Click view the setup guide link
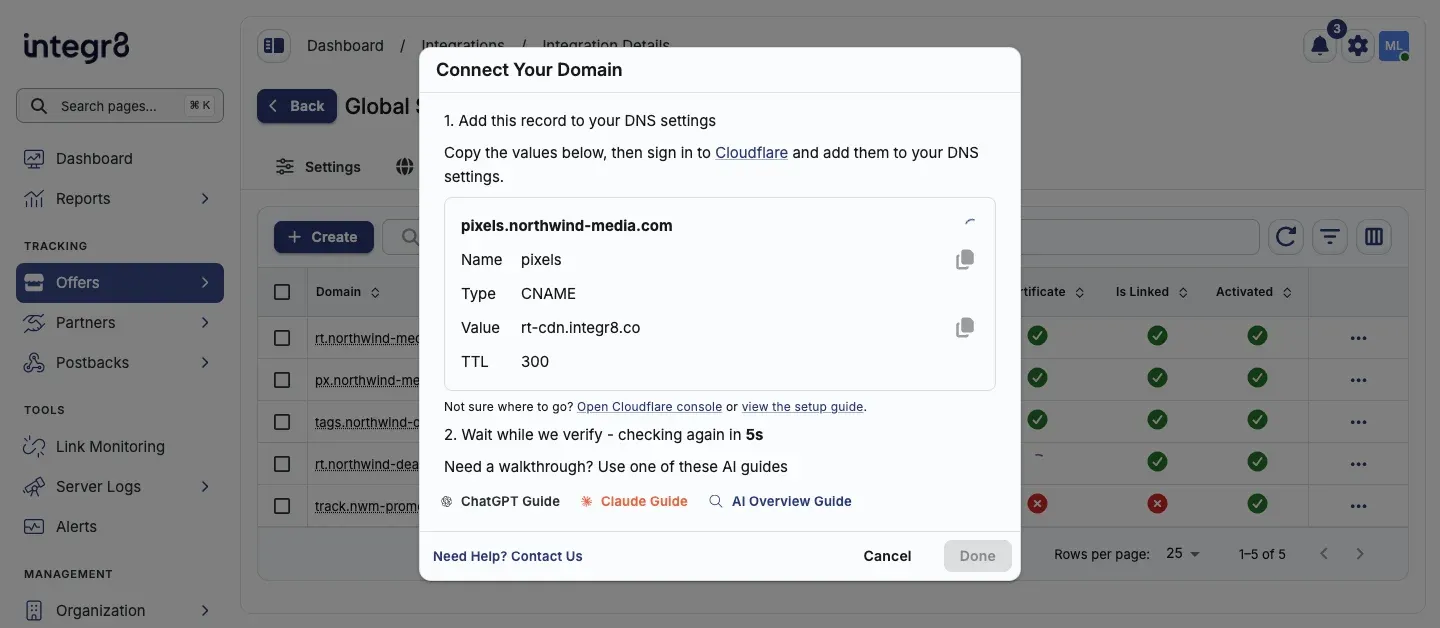The height and width of the screenshot is (628, 1440). (802, 407)
